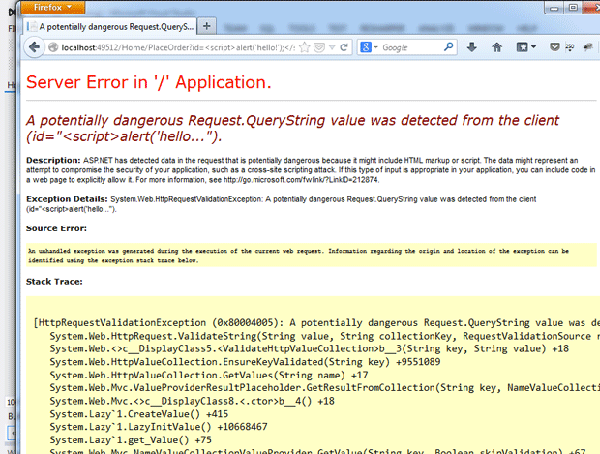This screenshot has height=454, width=600.
Task: Go back with the back arrow button
Action: click(34, 47)
